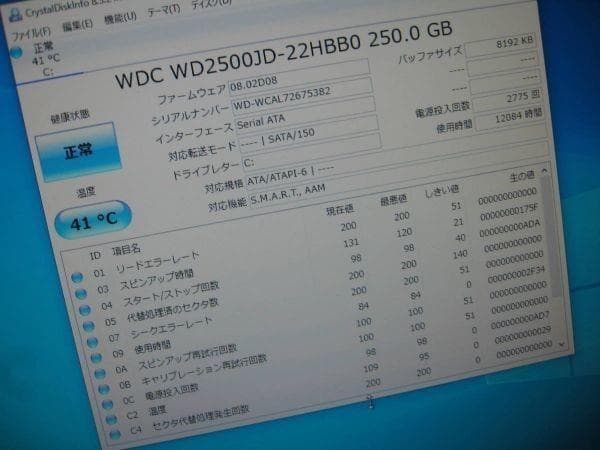The width and height of the screenshot is (600, 450).
Task: Click status icon for 07 シークエラーレート
Action: 92,342
